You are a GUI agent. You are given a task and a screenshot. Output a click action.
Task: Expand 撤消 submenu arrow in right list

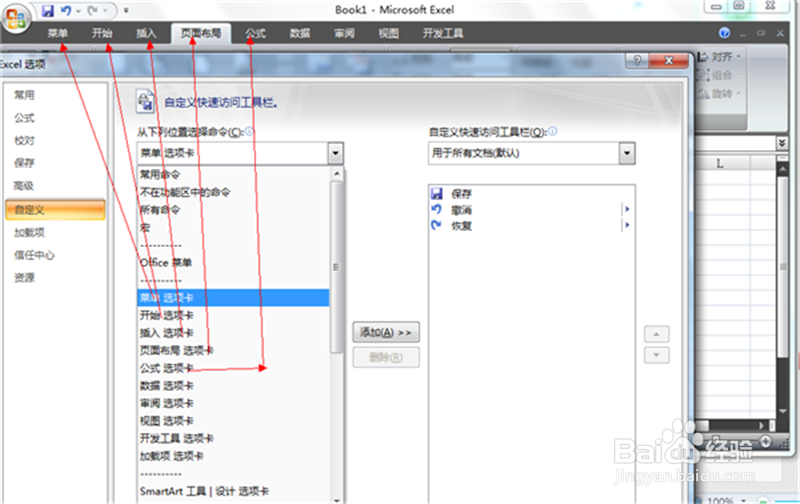(627, 209)
